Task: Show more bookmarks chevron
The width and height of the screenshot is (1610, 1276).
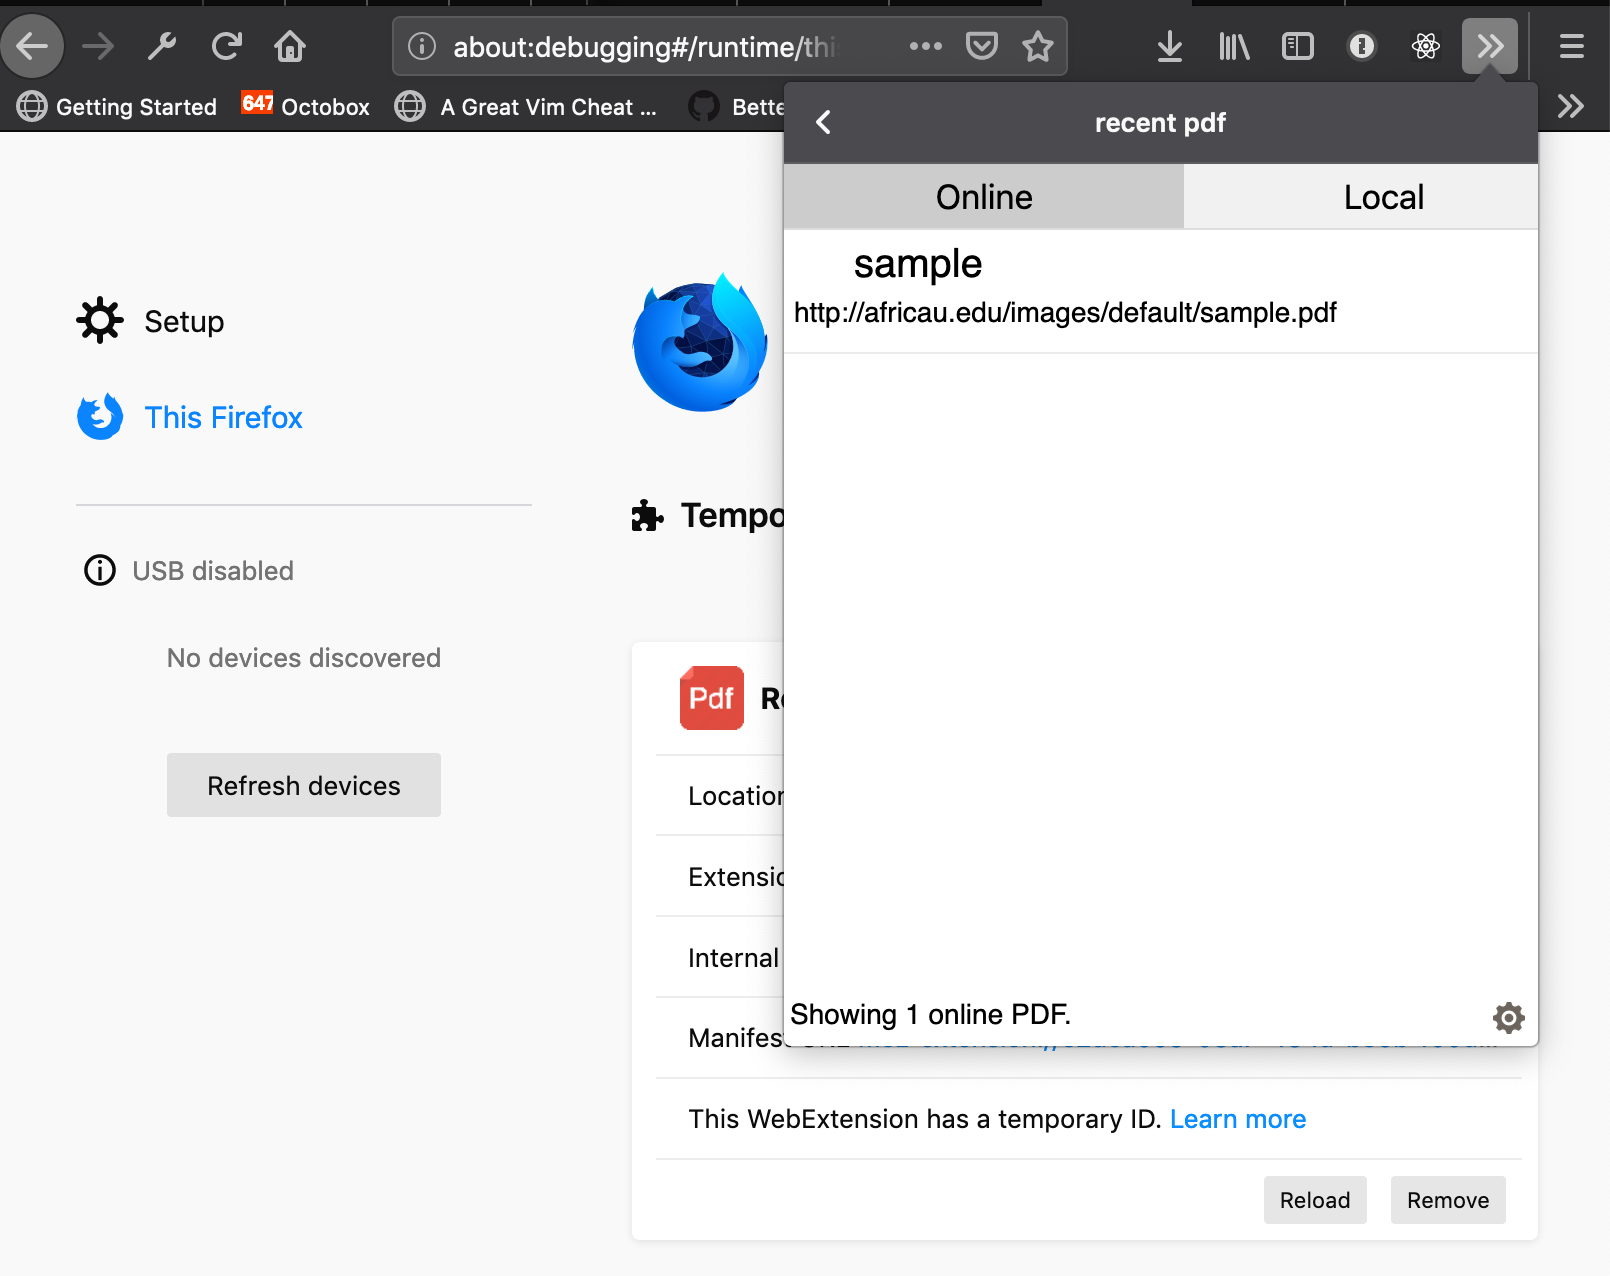Action: pos(1571,106)
